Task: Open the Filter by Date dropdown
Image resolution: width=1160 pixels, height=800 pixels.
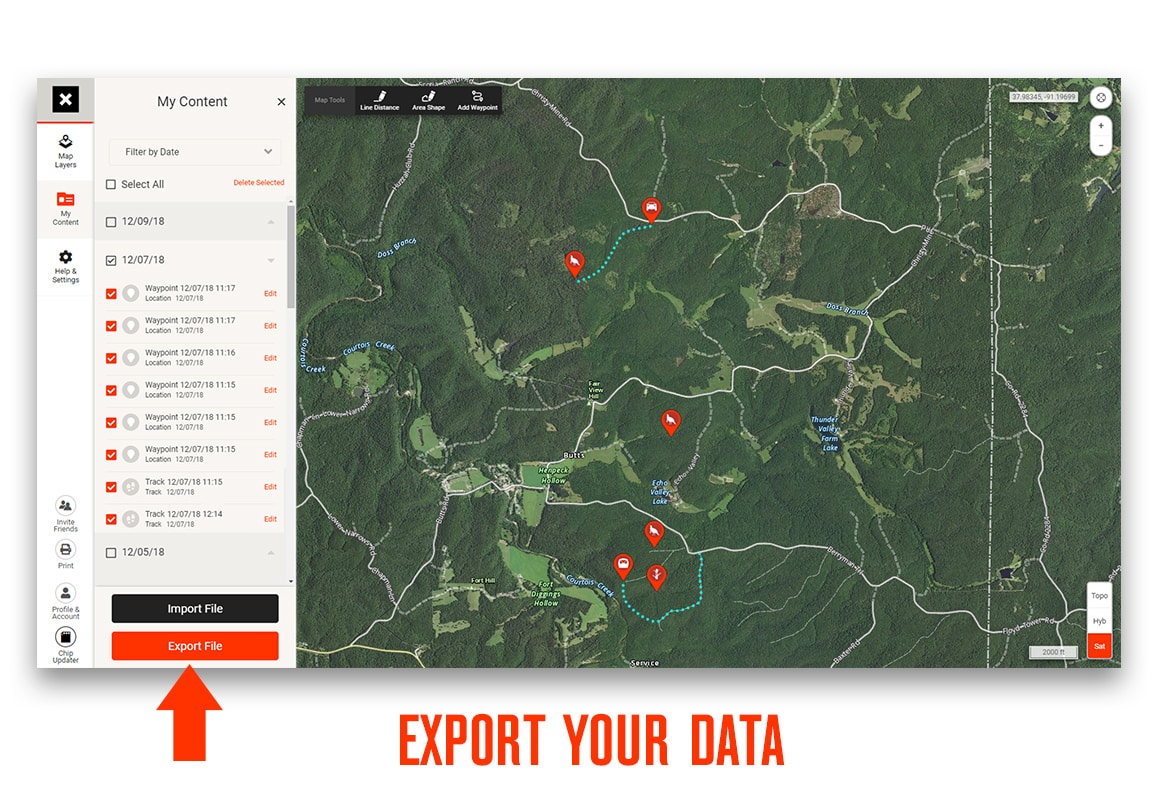Action: pos(195,152)
